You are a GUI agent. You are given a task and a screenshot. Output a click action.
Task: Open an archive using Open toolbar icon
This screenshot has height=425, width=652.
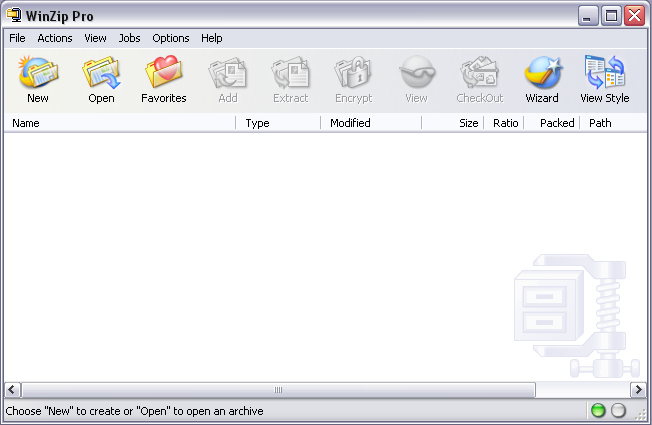(101, 79)
